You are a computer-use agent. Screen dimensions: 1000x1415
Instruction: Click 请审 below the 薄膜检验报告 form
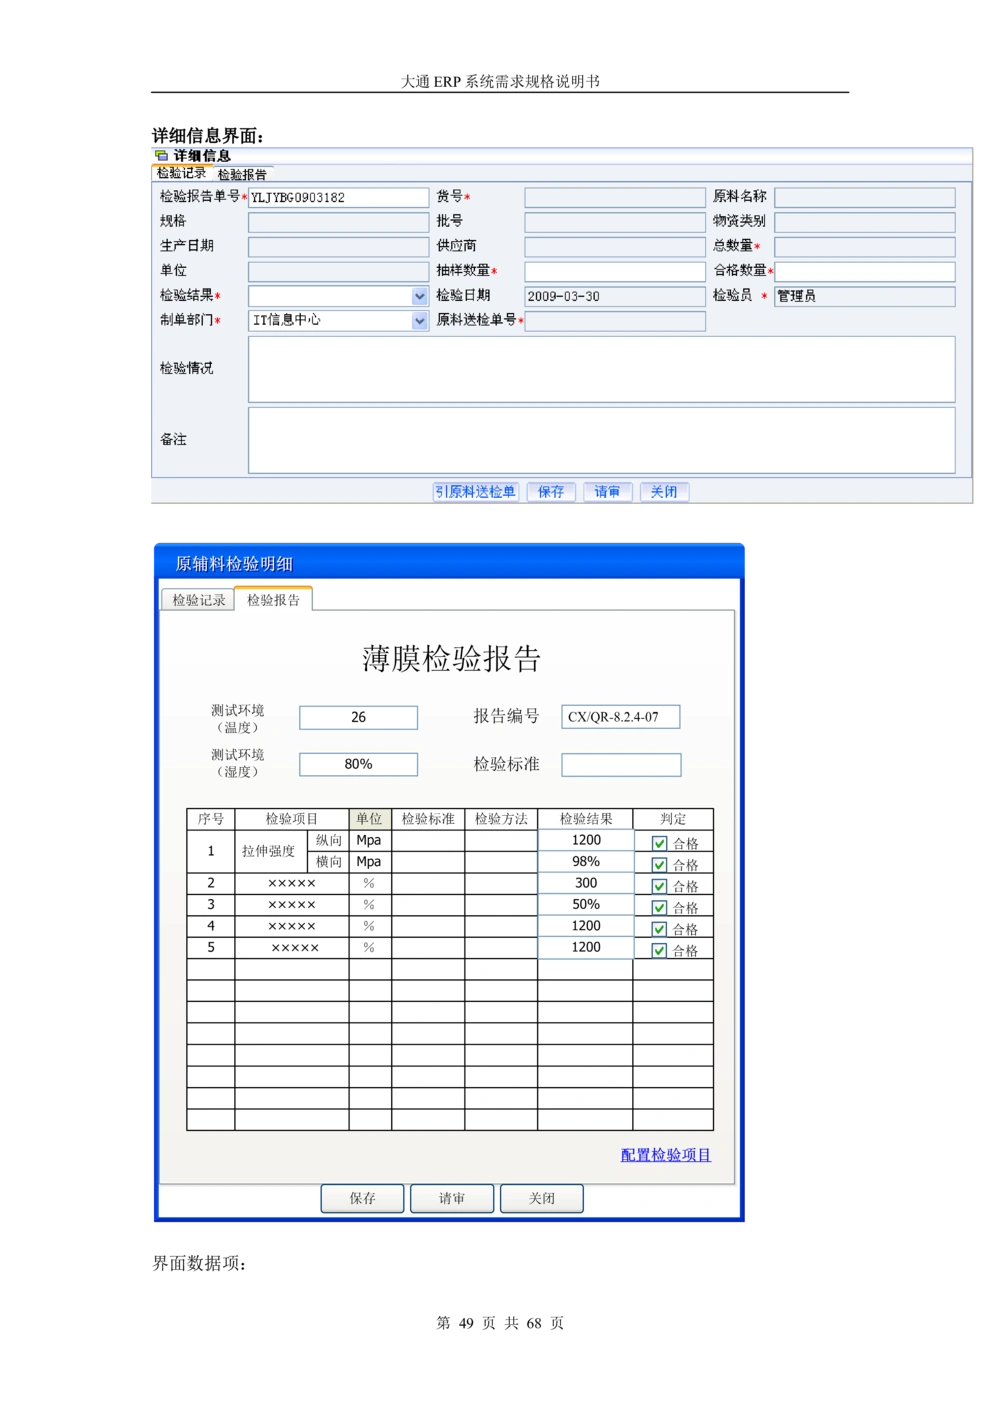click(451, 1198)
